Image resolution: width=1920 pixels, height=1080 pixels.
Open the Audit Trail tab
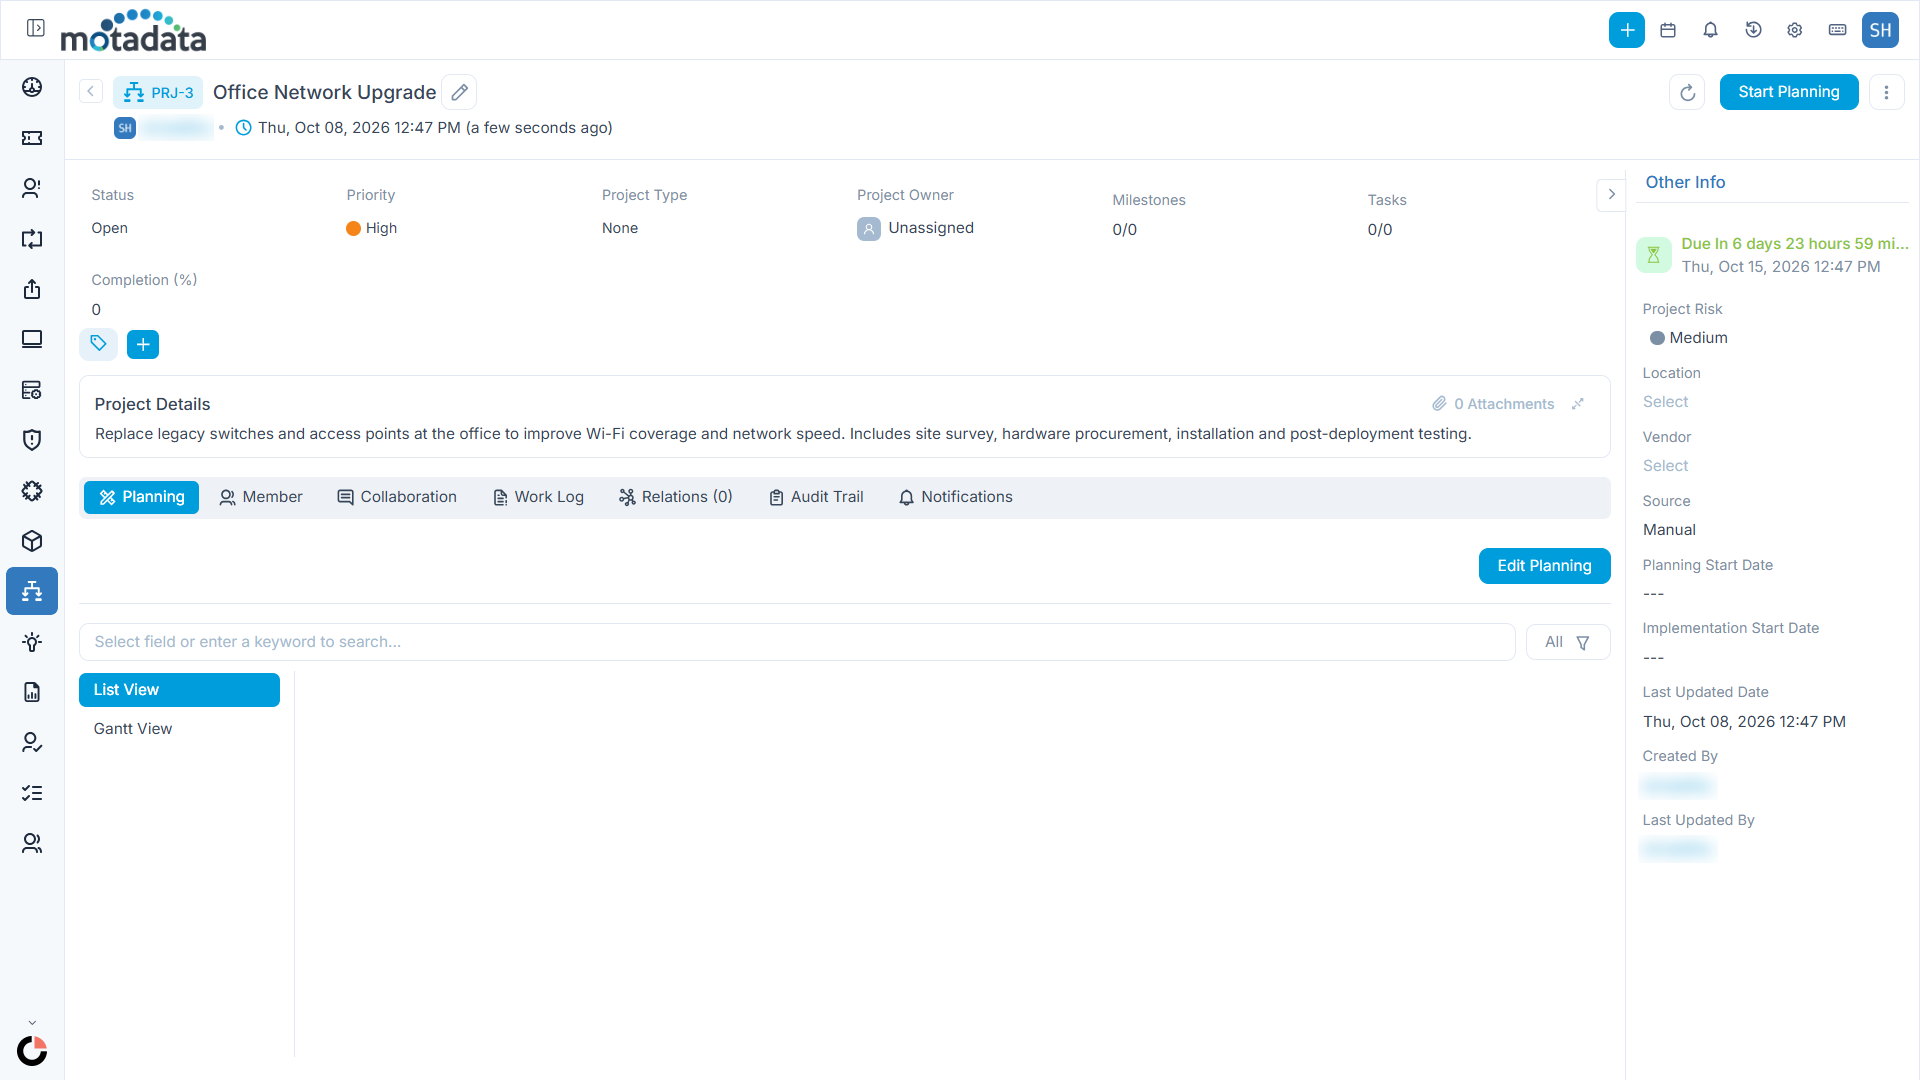tap(816, 497)
